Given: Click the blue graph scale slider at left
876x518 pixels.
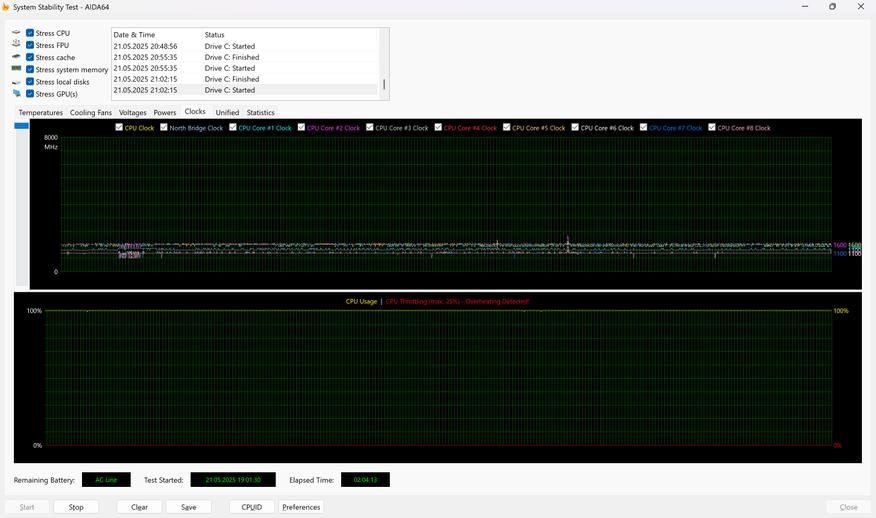Looking at the screenshot, I should pos(21,126).
